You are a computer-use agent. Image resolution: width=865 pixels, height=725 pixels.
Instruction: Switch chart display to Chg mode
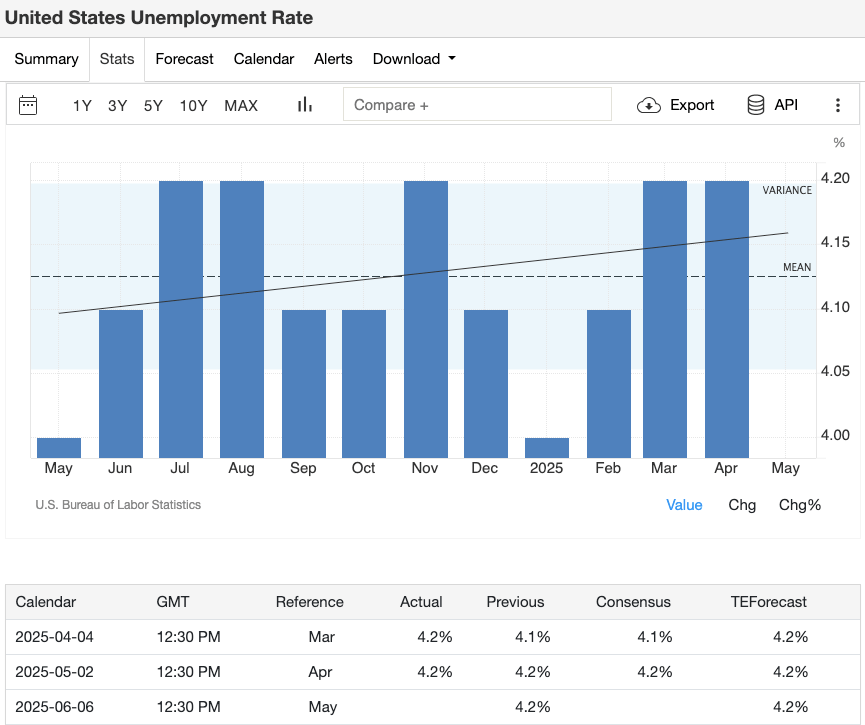tap(742, 505)
